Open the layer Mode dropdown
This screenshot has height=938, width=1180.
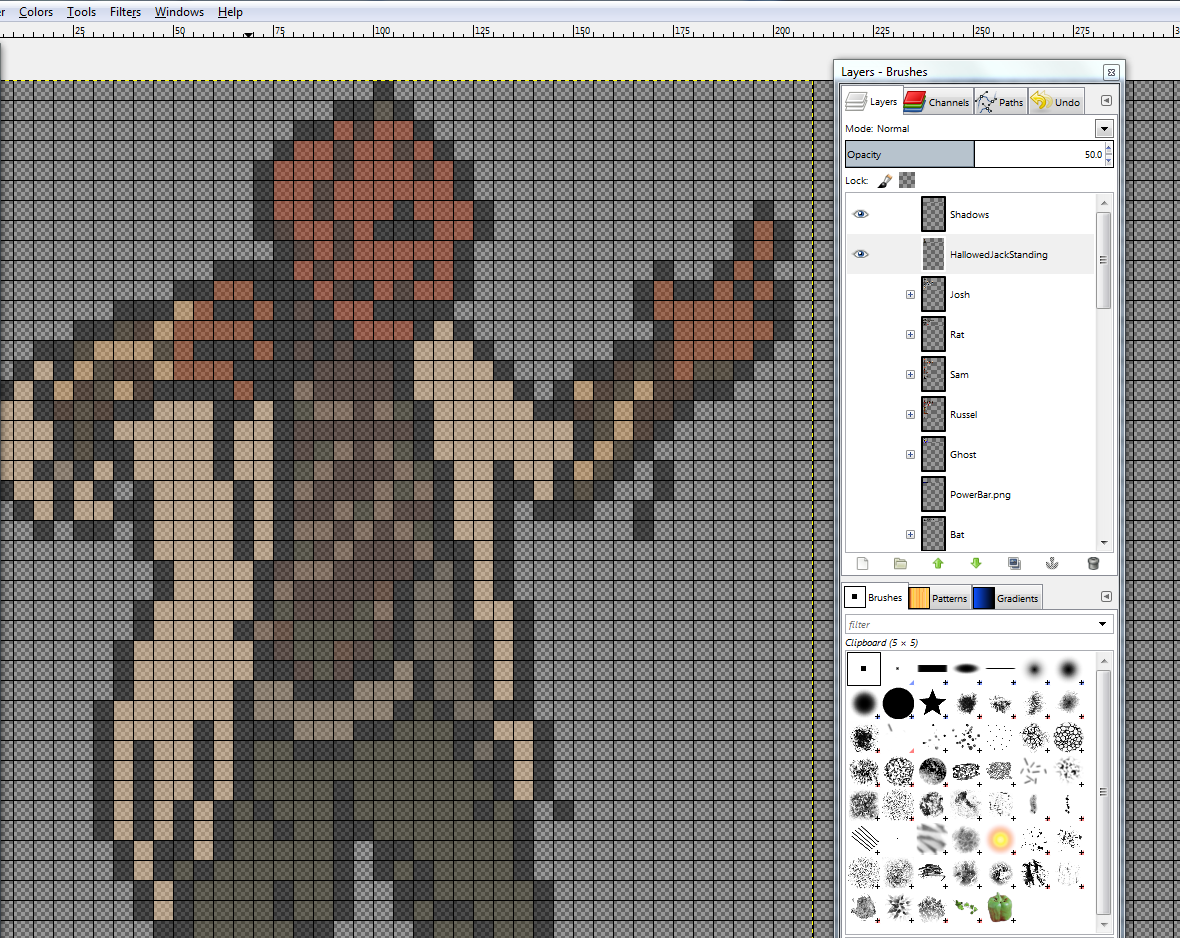tap(1104, 129)
